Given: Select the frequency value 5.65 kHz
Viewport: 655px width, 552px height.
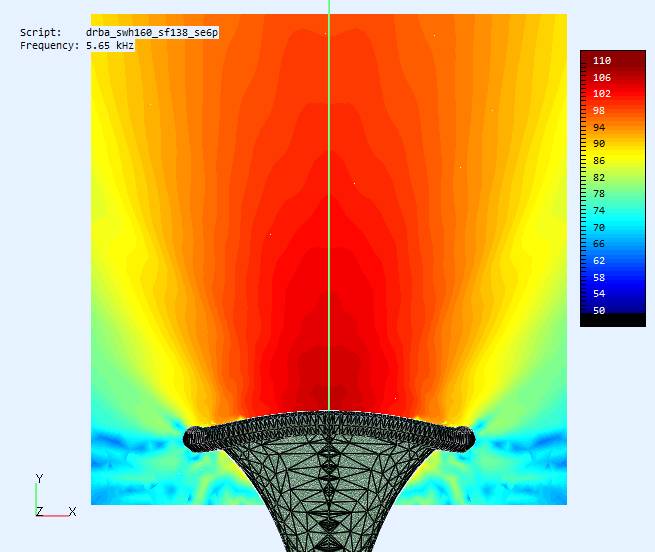Looking at the screenshot, I should [110, 46].
